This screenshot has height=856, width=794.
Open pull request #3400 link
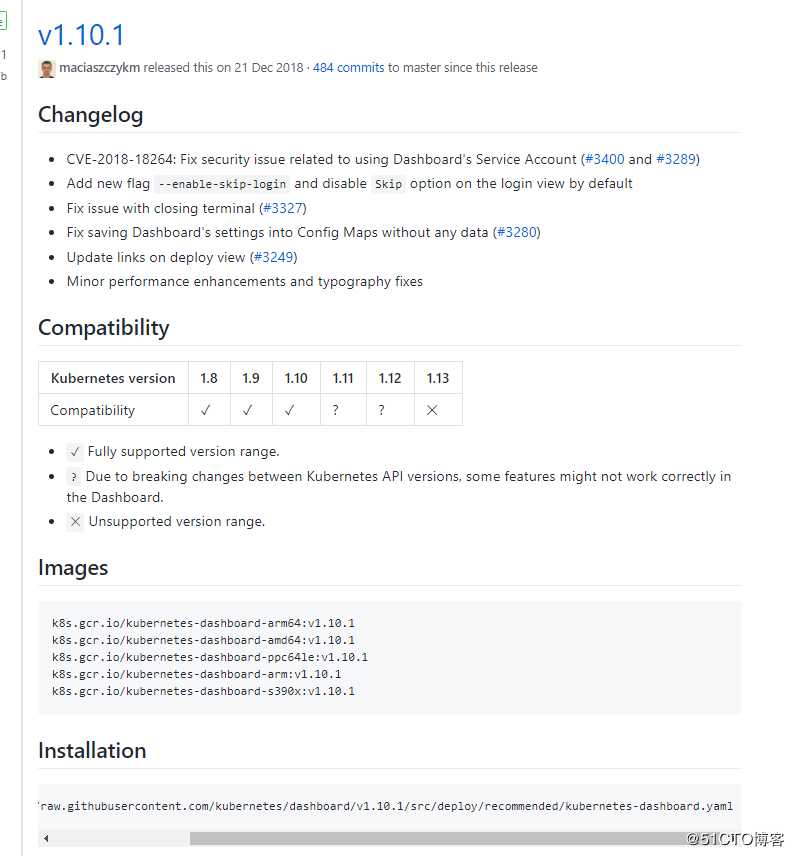point(605,159)
